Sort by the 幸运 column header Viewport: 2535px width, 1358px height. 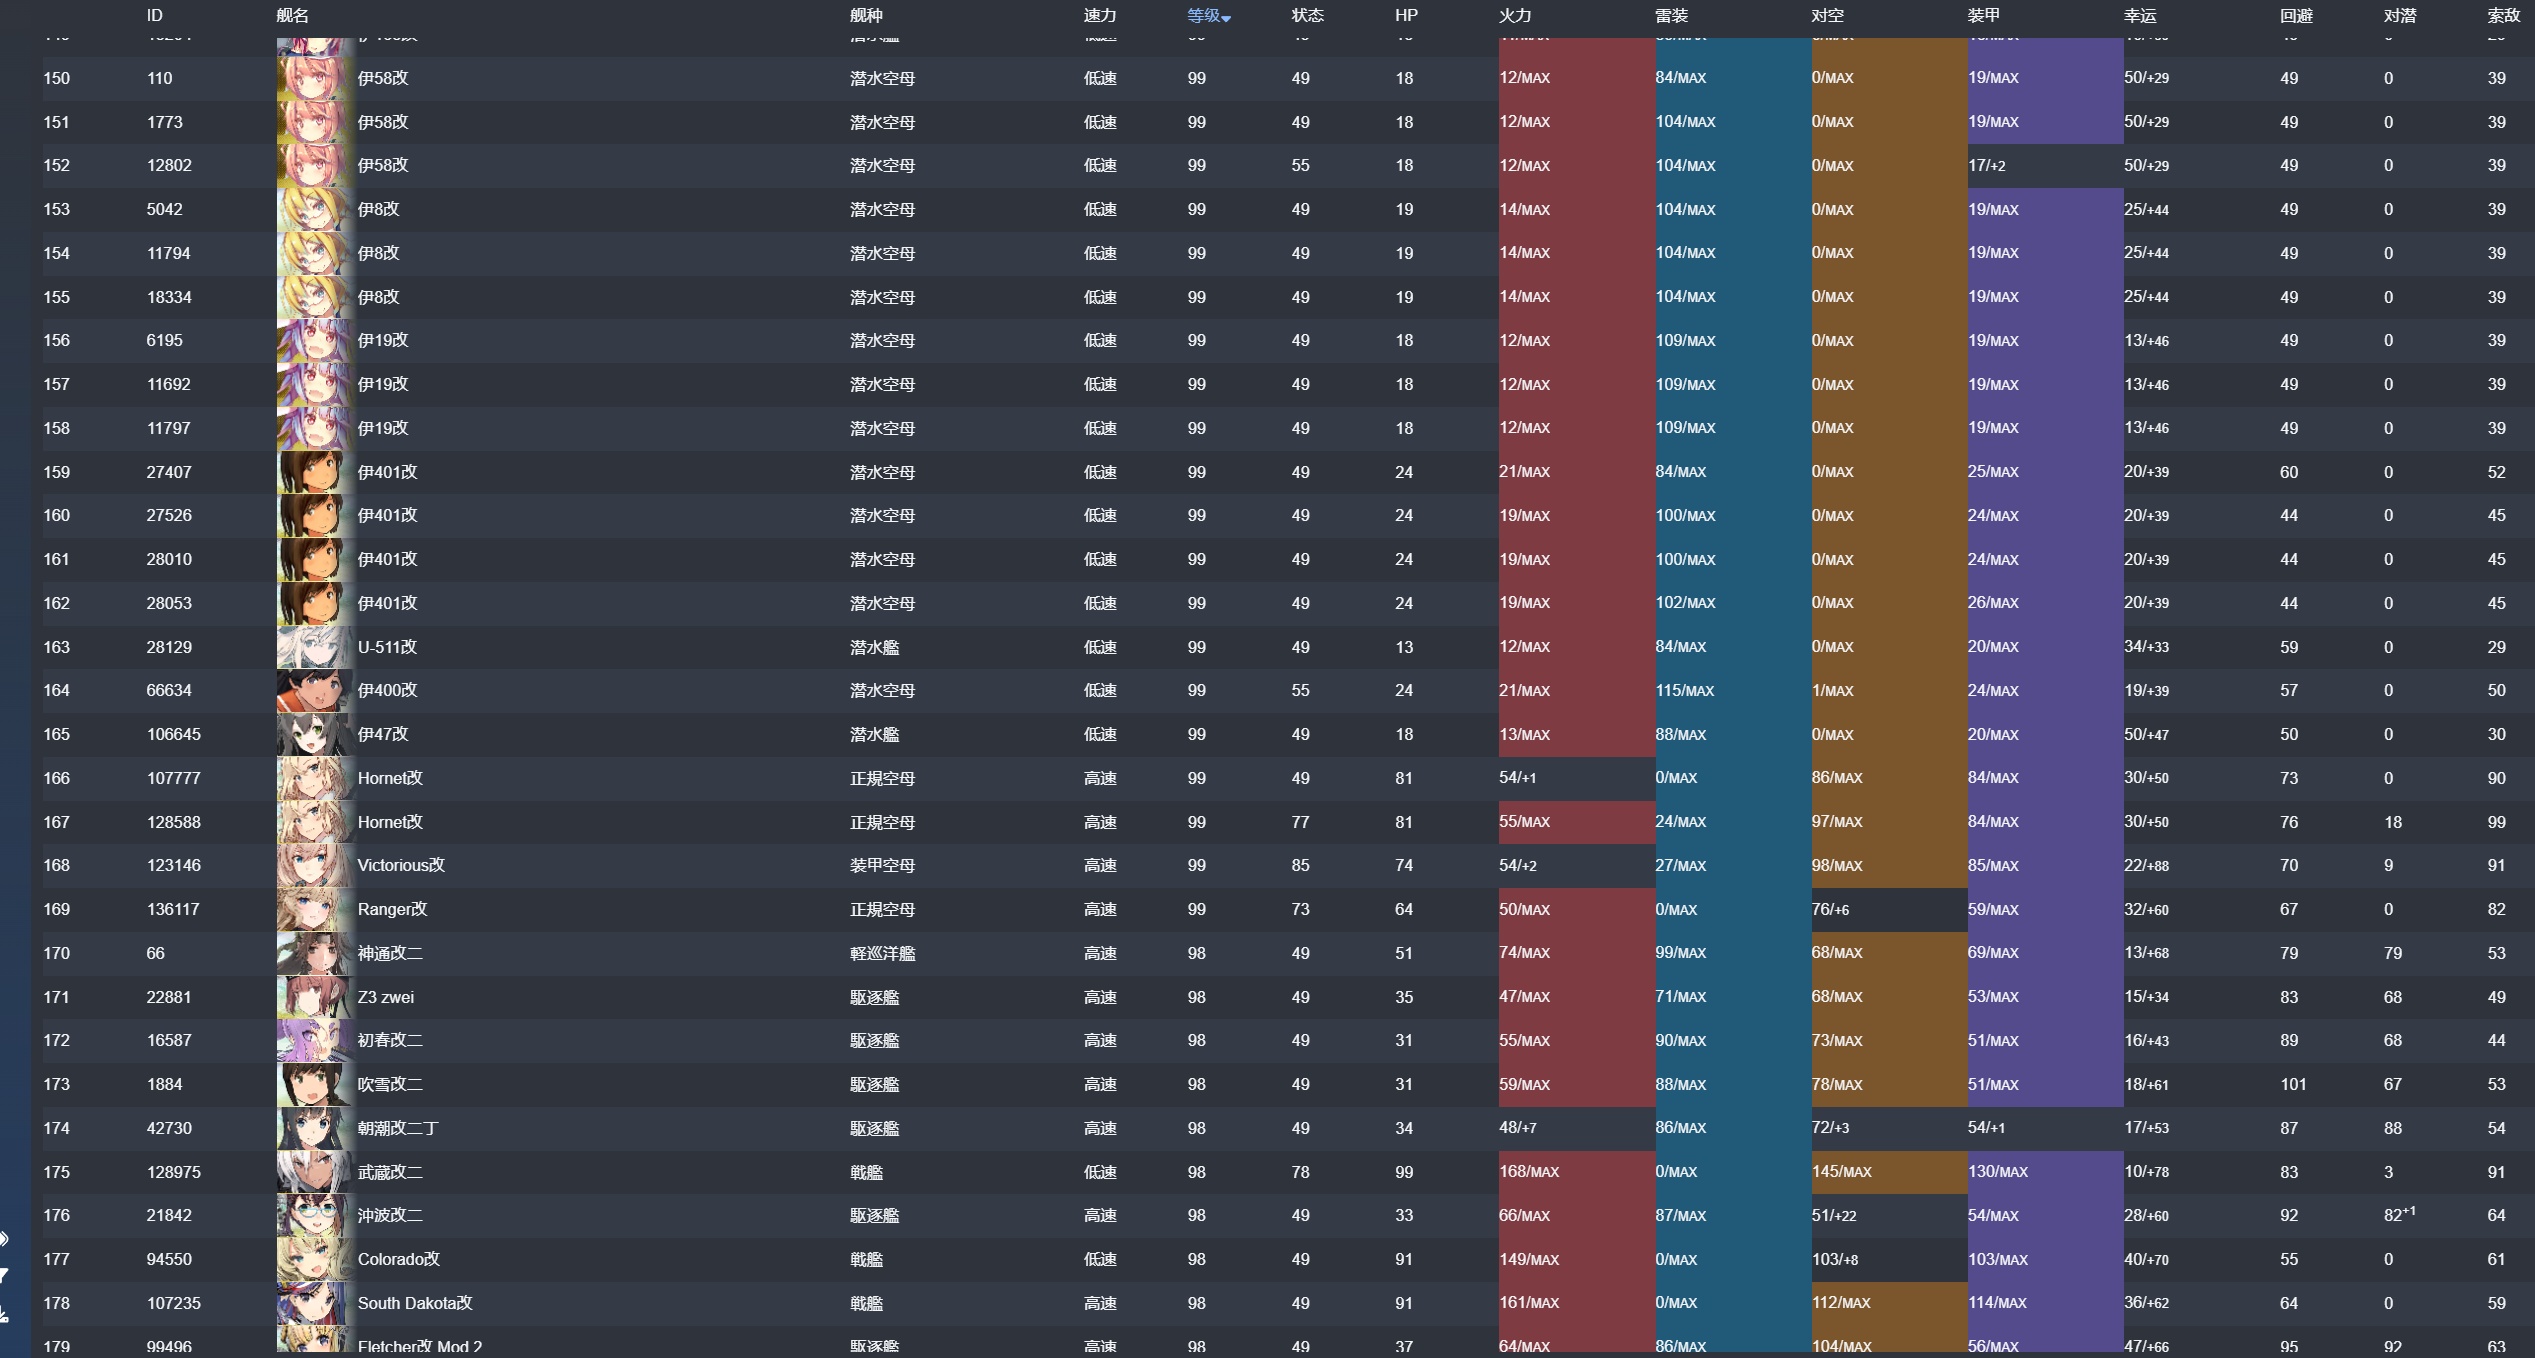pyautogui.click(x=2139, y=16)
